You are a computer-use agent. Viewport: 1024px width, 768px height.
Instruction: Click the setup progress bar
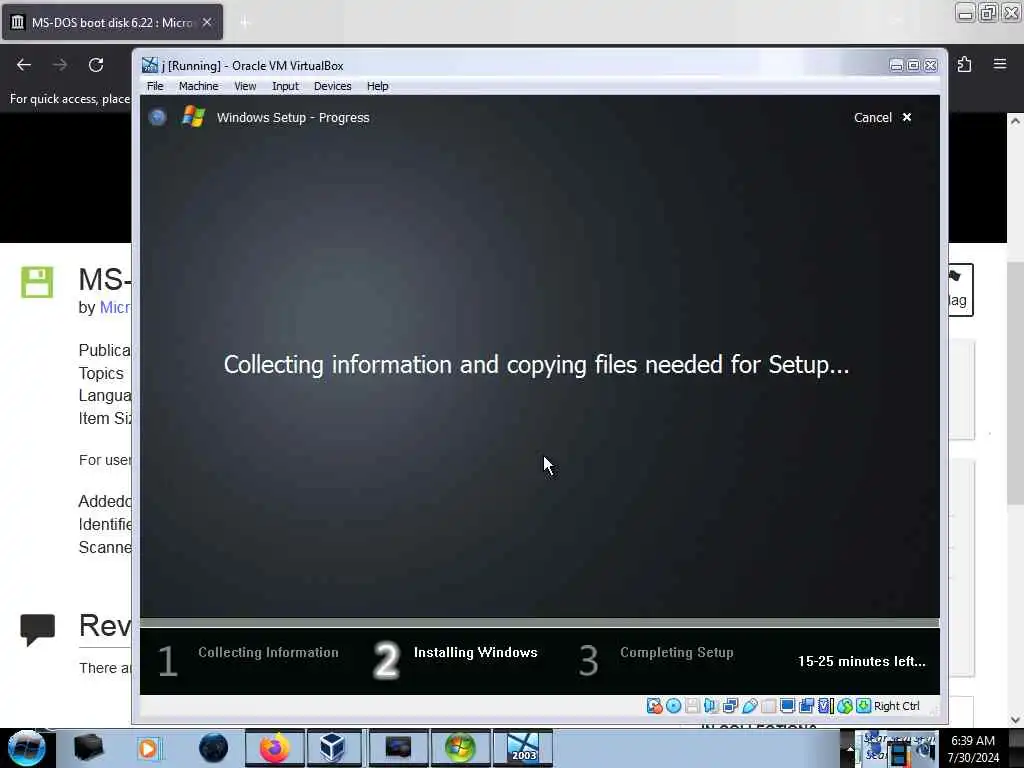539,622
